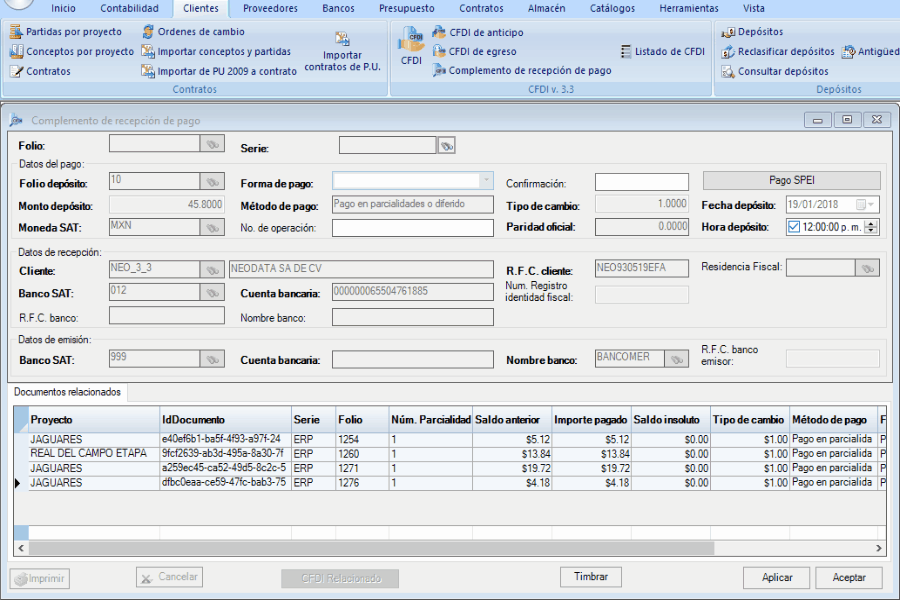Click the Pago SPEI button
The image size is (900, 600).
(792, 180)
